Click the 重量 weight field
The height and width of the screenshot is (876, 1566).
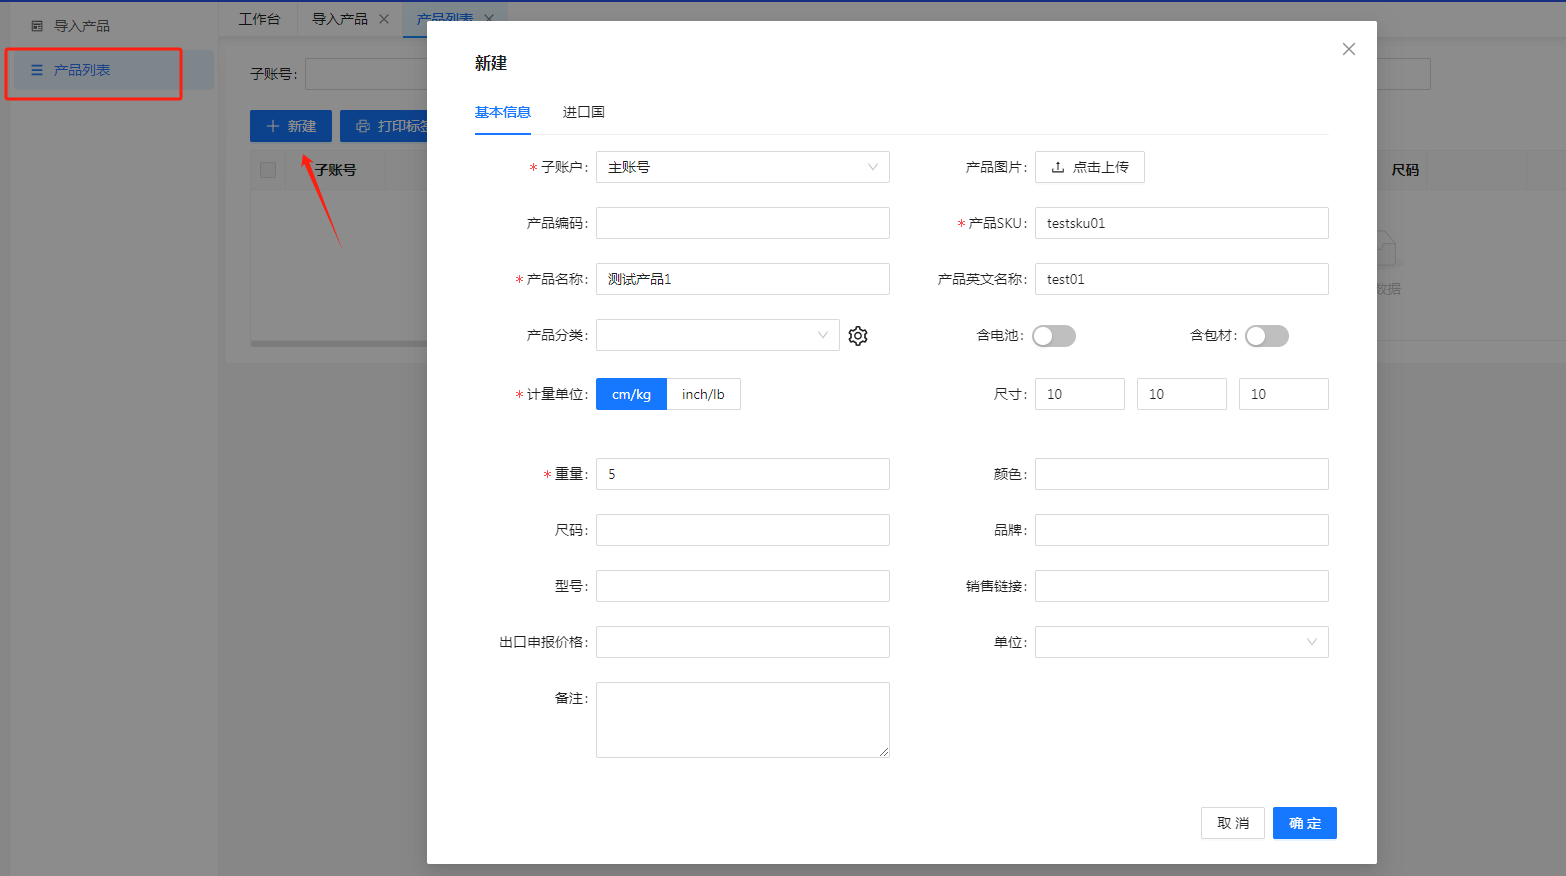click(743, 474)
